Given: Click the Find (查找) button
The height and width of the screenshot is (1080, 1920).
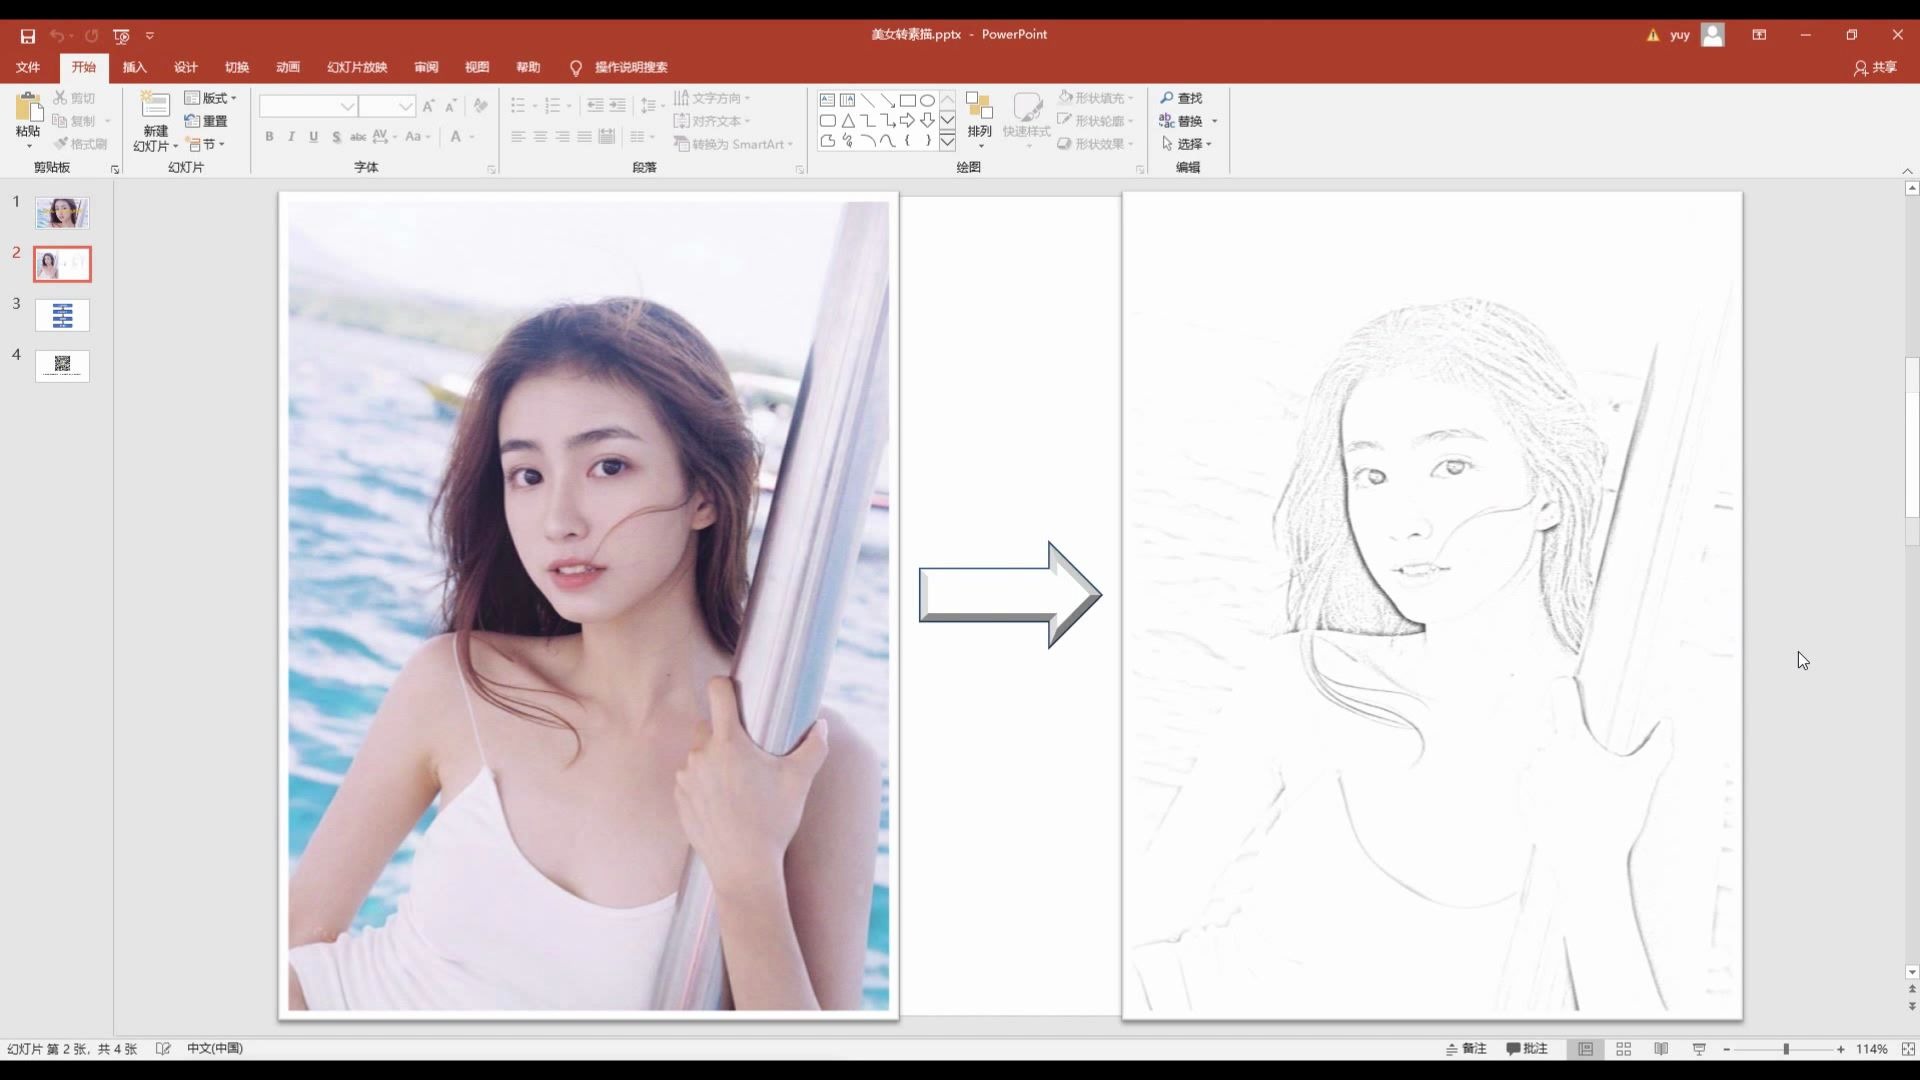Looking at the screenshot, I should coord(1181,98).
